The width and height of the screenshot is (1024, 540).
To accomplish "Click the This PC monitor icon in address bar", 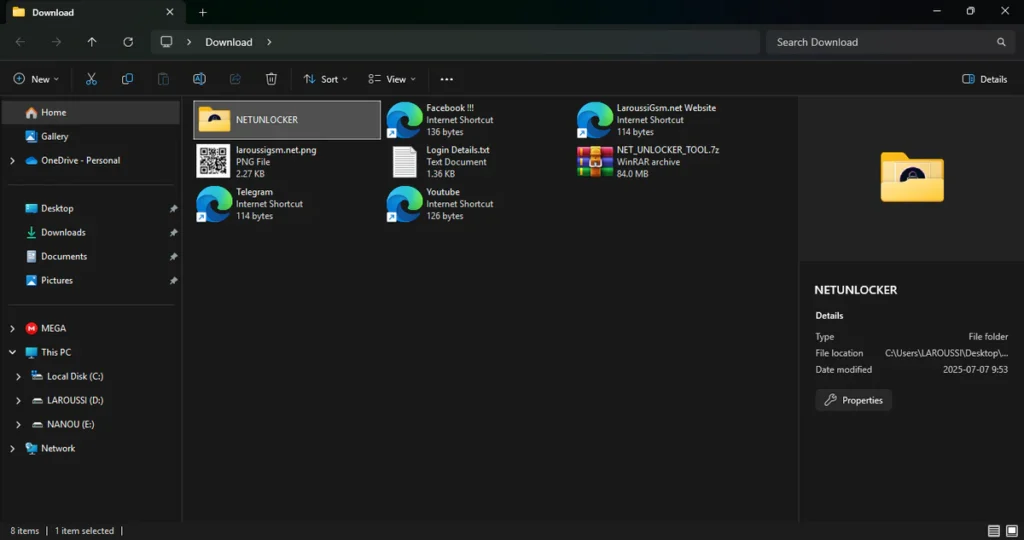I will click(x=167, y=42).
